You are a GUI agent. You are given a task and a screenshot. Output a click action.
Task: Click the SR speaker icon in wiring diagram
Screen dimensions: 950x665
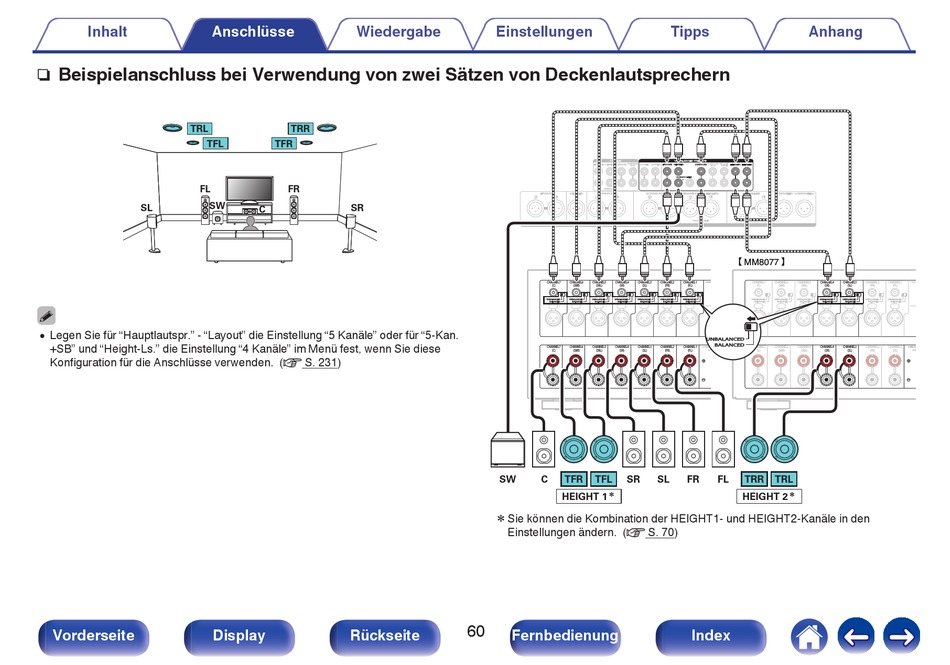[x=633, y=449]
